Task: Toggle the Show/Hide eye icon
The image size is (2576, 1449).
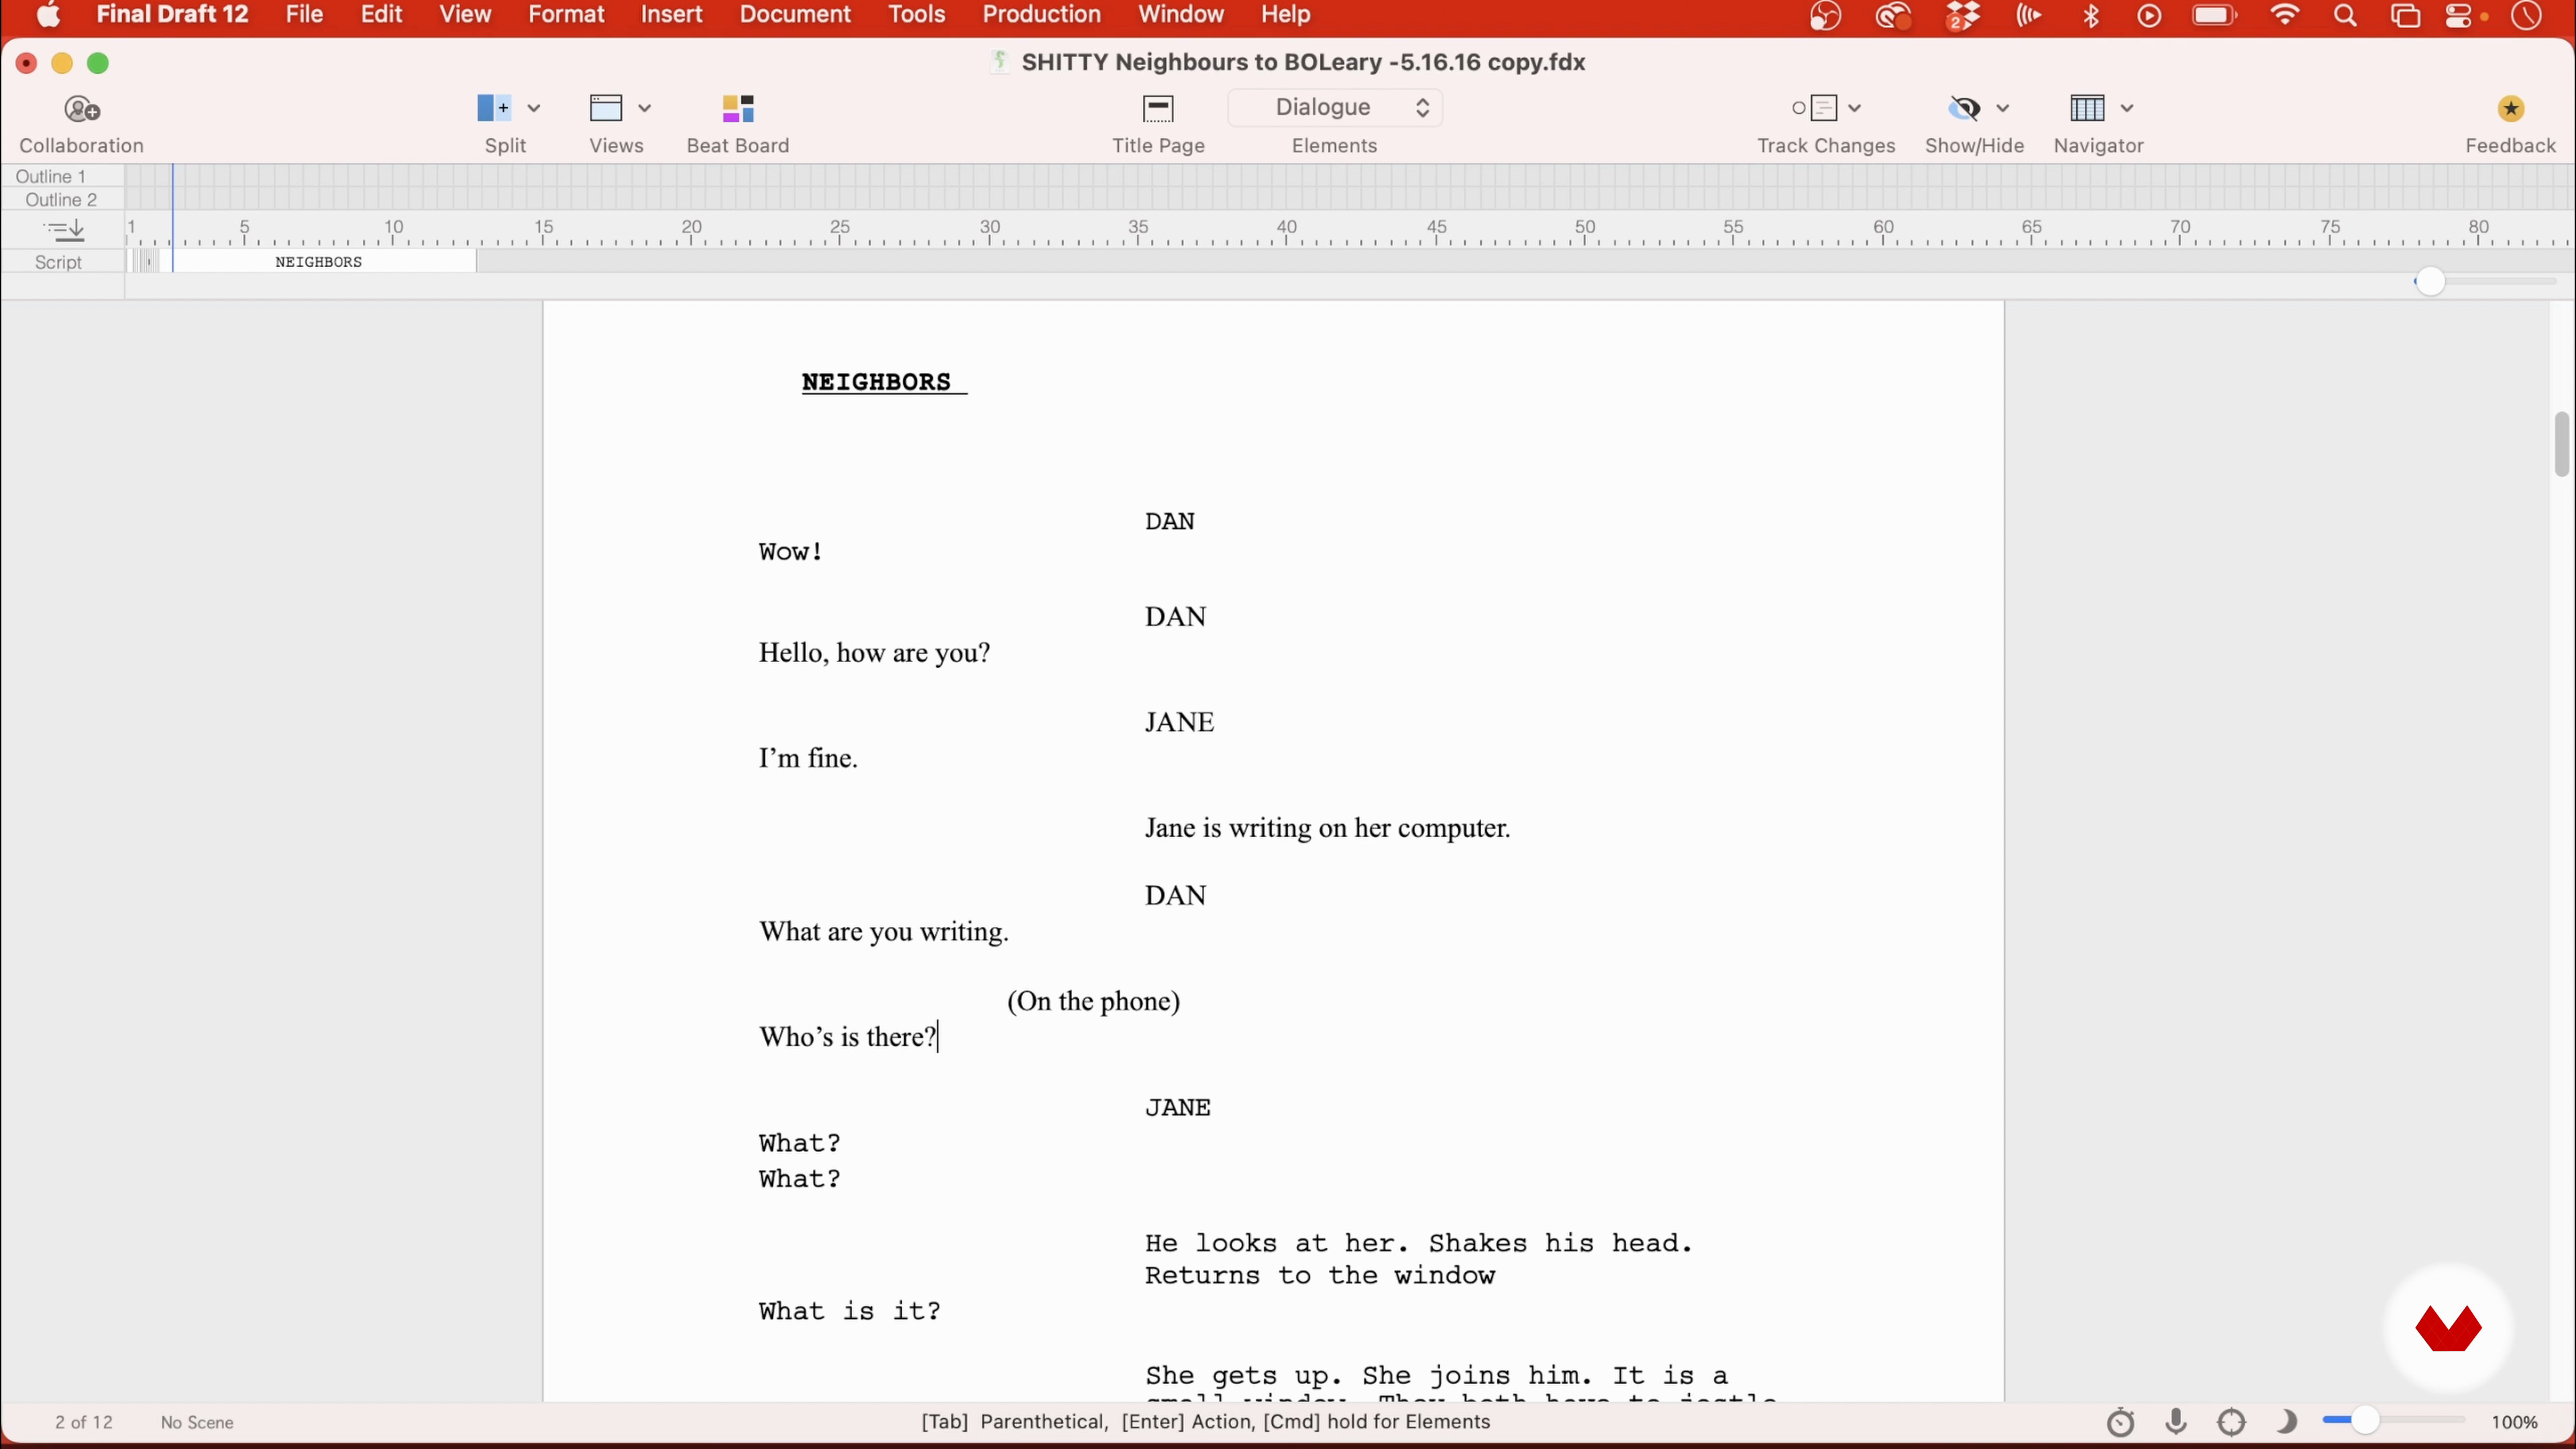Action: [1965, 108]
